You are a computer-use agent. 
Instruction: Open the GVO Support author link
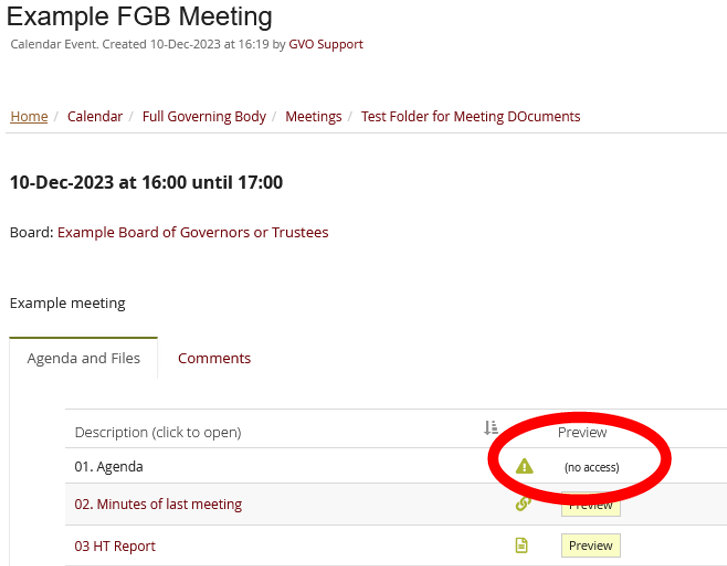(326, 44)
